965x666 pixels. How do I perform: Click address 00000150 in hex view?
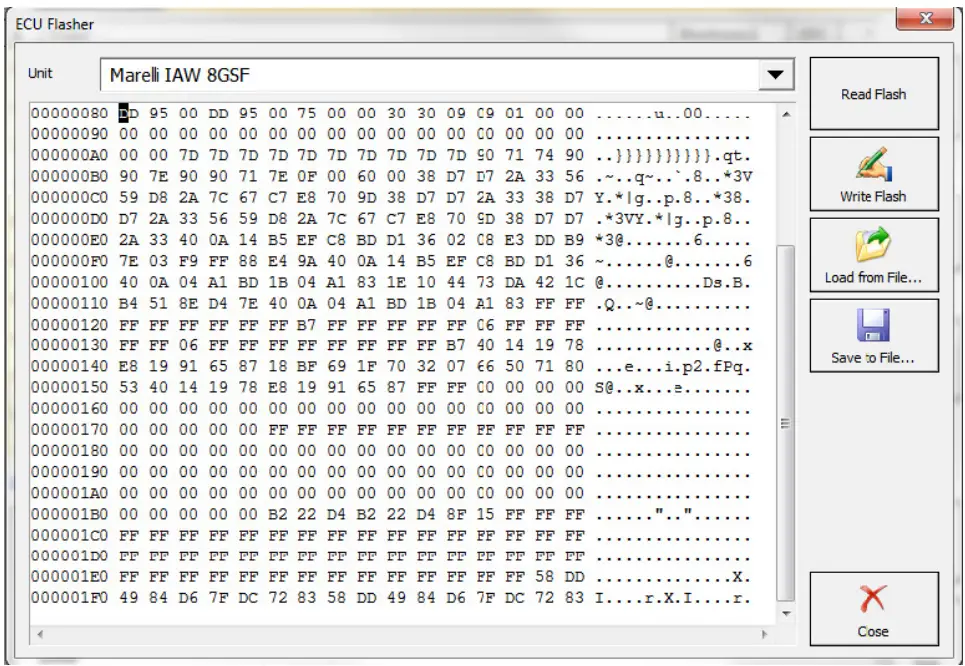coord(70,387)
